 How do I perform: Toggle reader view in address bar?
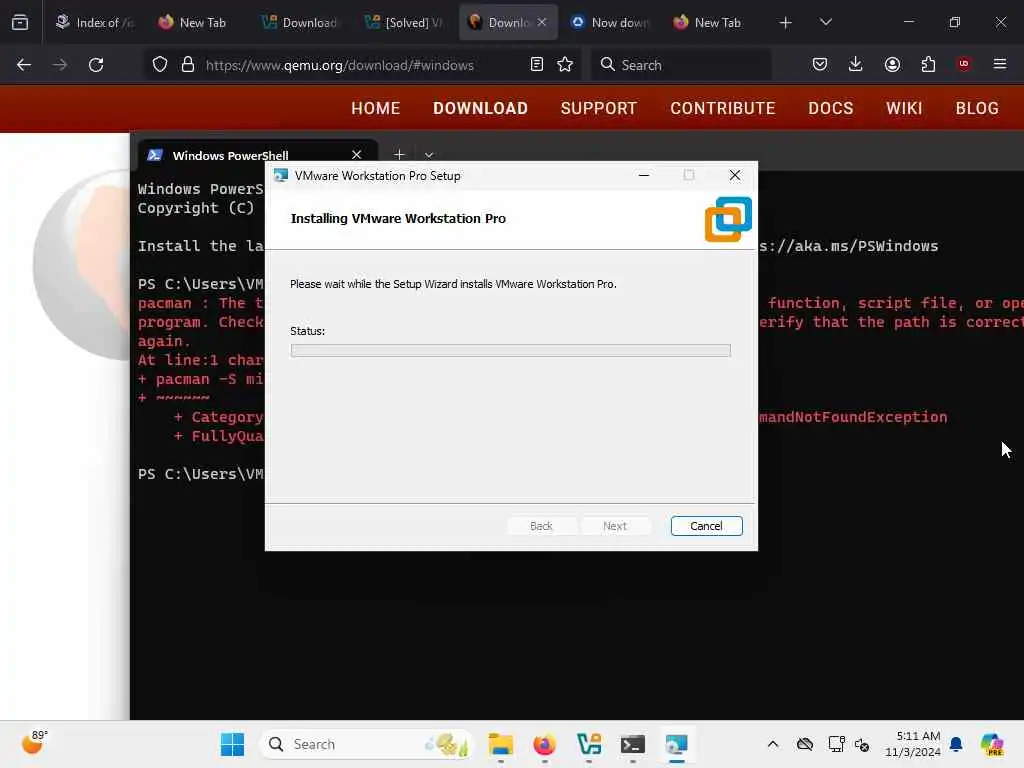[537, 65]
